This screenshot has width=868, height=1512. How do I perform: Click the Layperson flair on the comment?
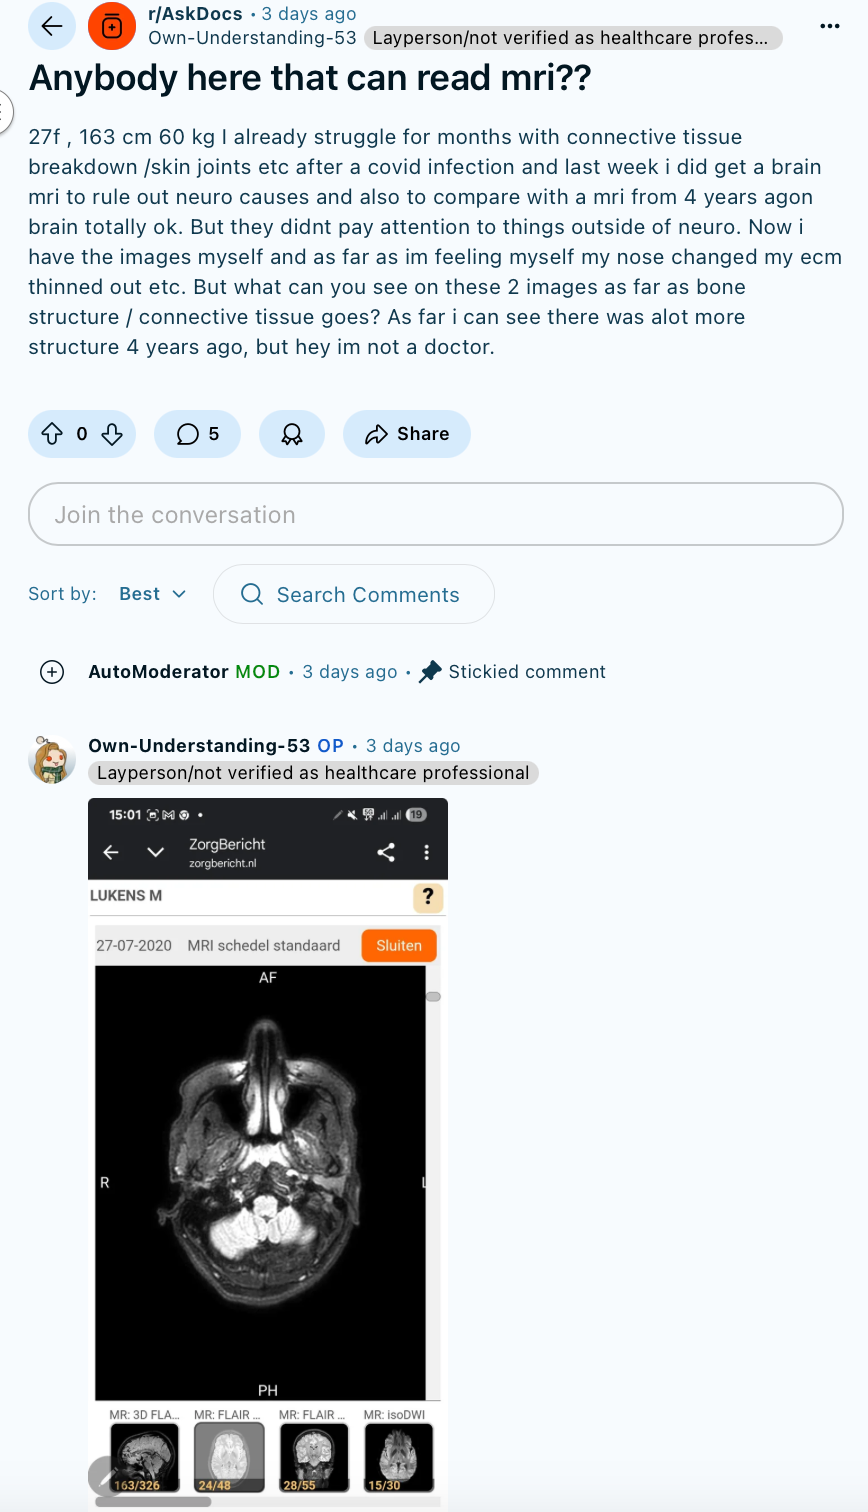[313, 773]
